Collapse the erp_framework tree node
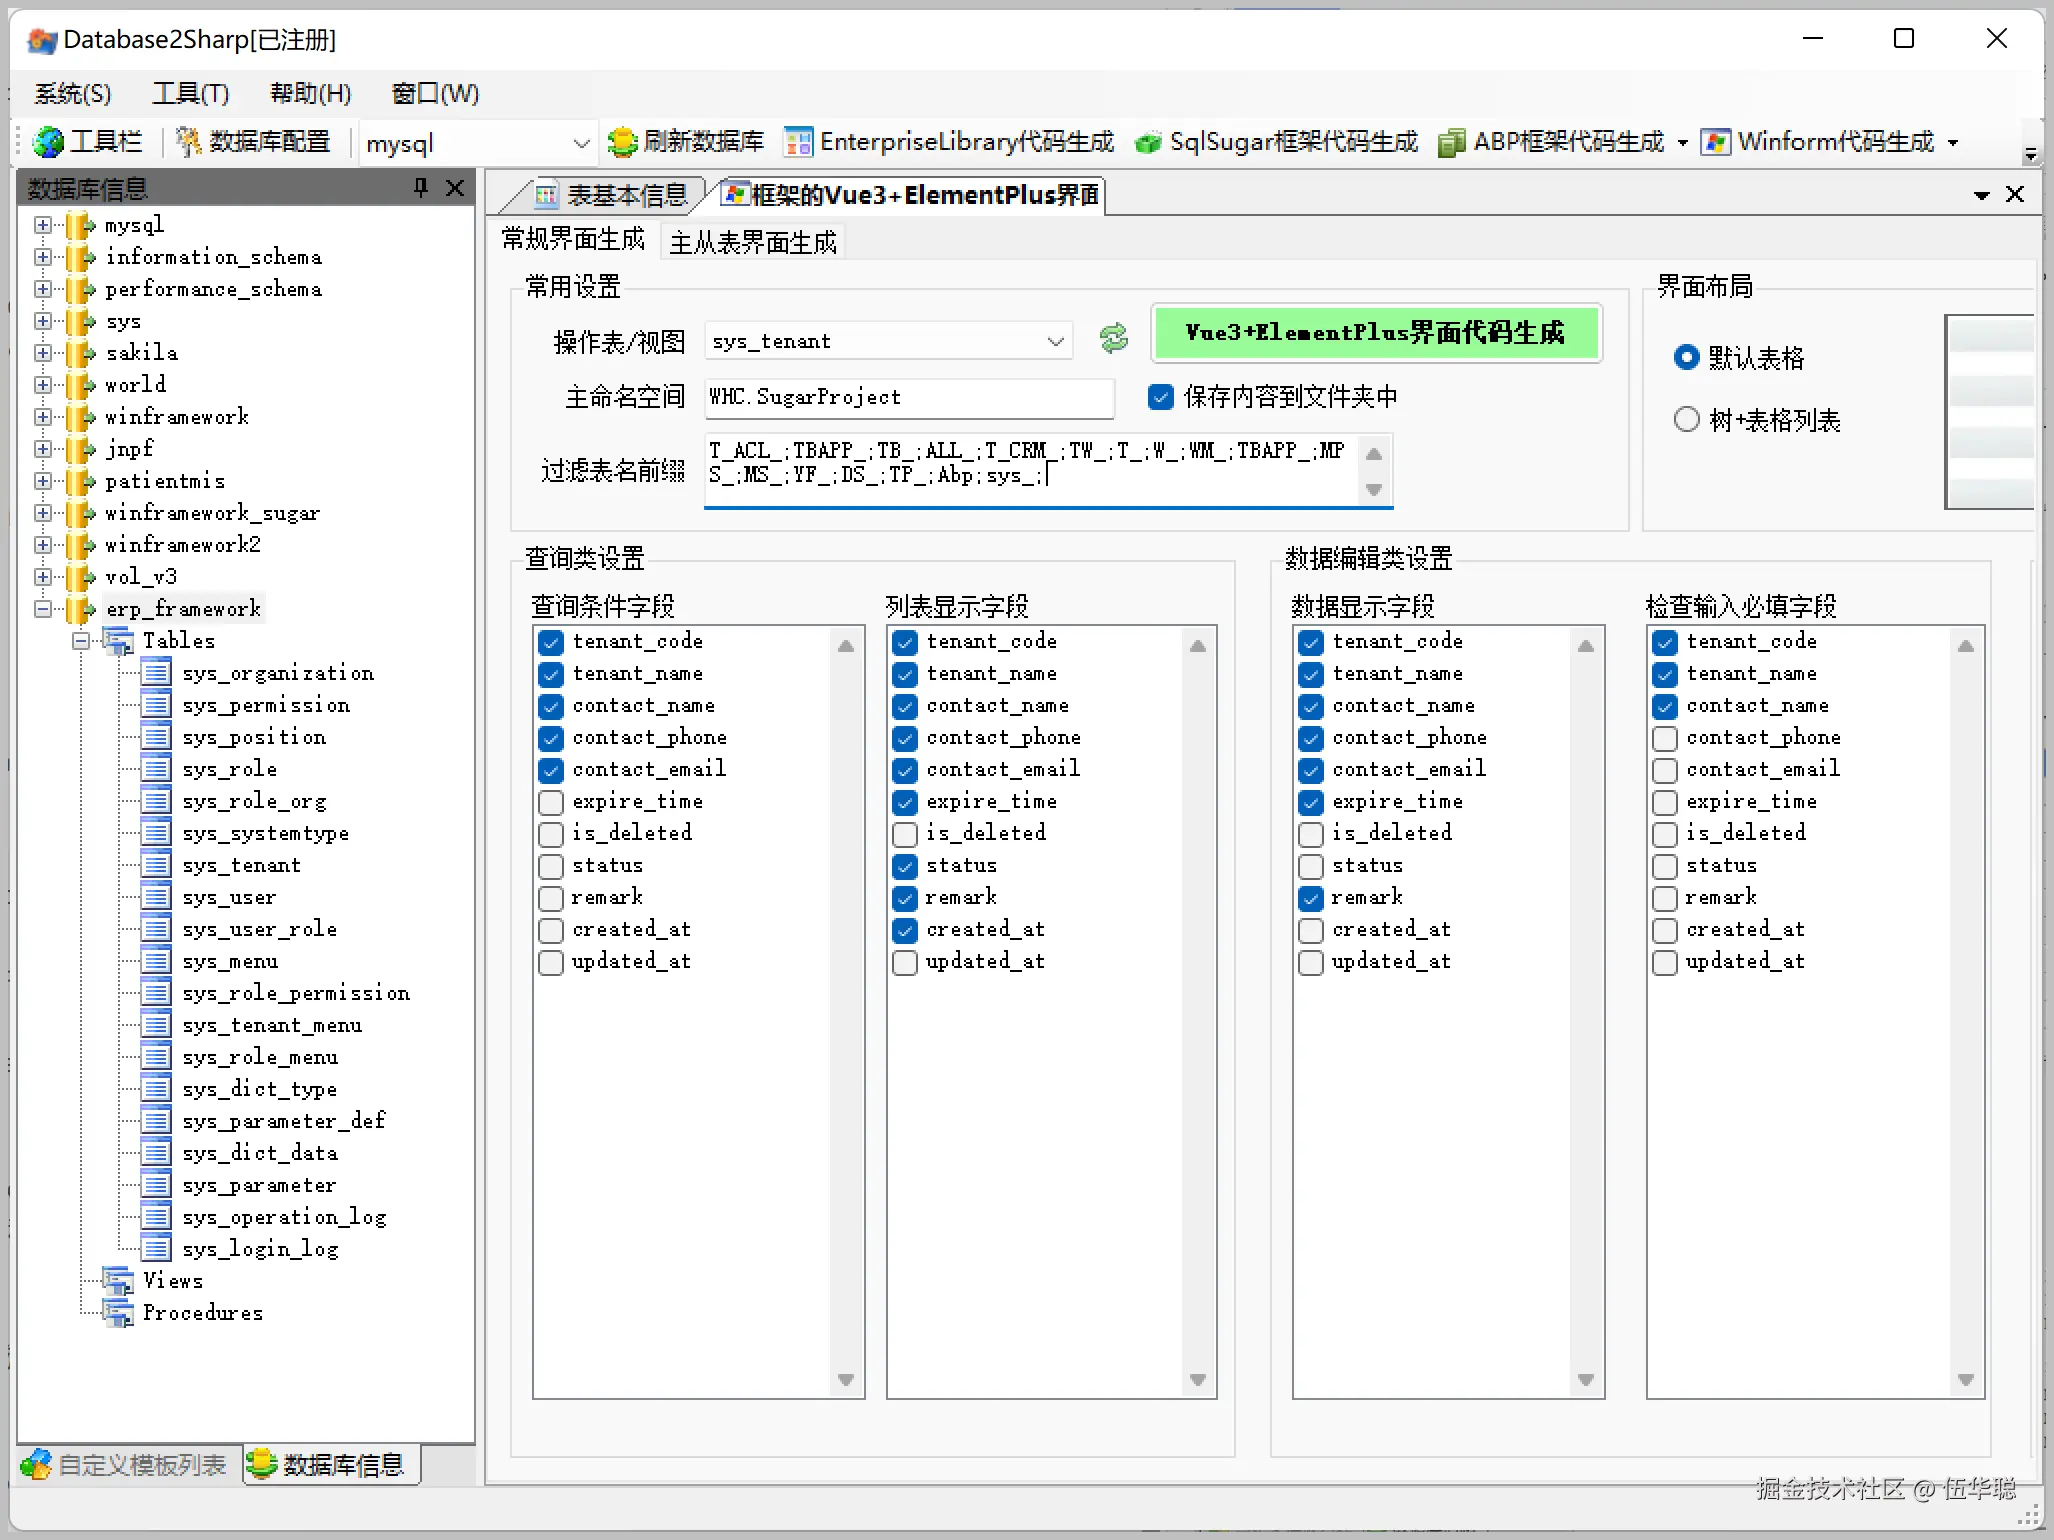 [x=43, y=609]
